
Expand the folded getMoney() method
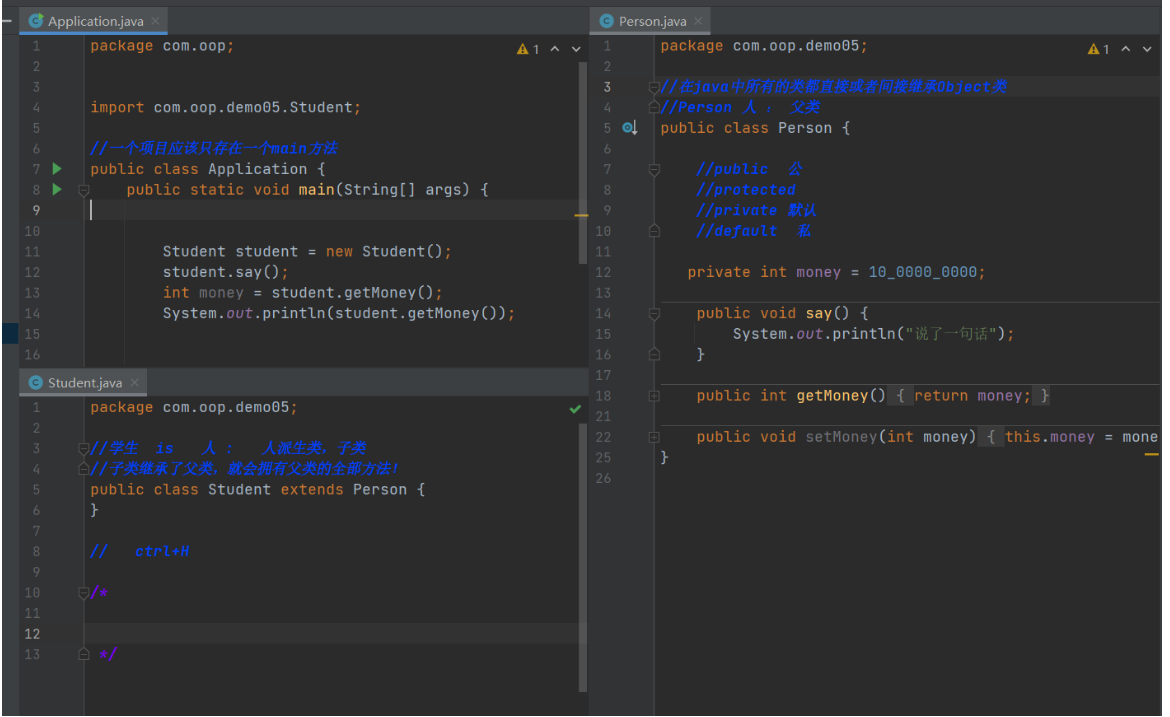tap(654, 396)
